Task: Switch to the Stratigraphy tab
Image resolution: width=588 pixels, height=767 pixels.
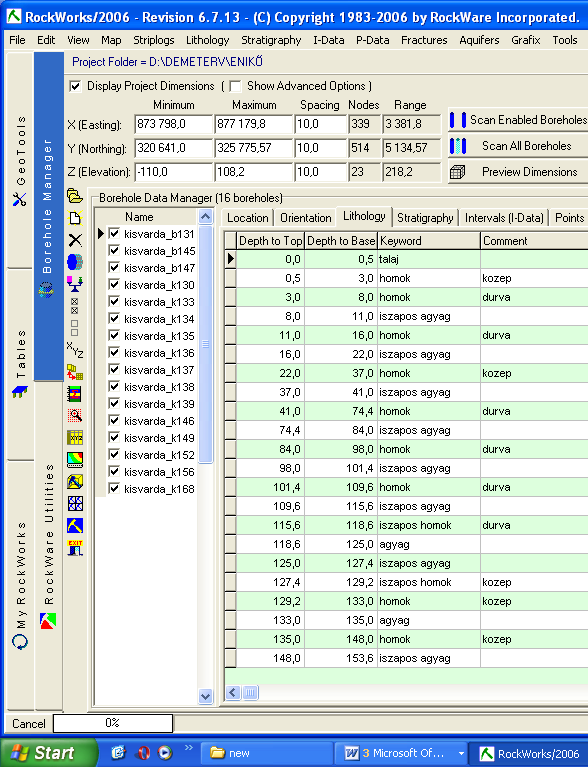Action: (425, 218)
